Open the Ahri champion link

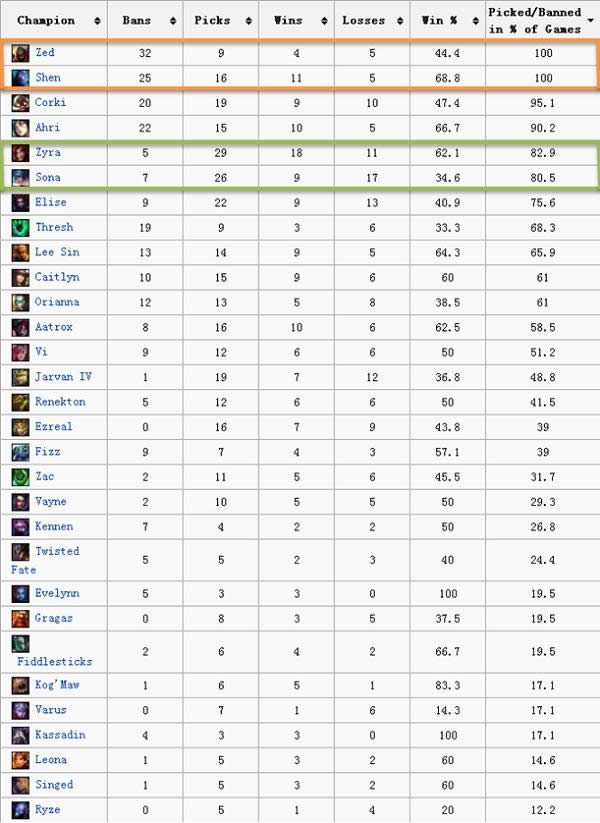click(48, 127)
